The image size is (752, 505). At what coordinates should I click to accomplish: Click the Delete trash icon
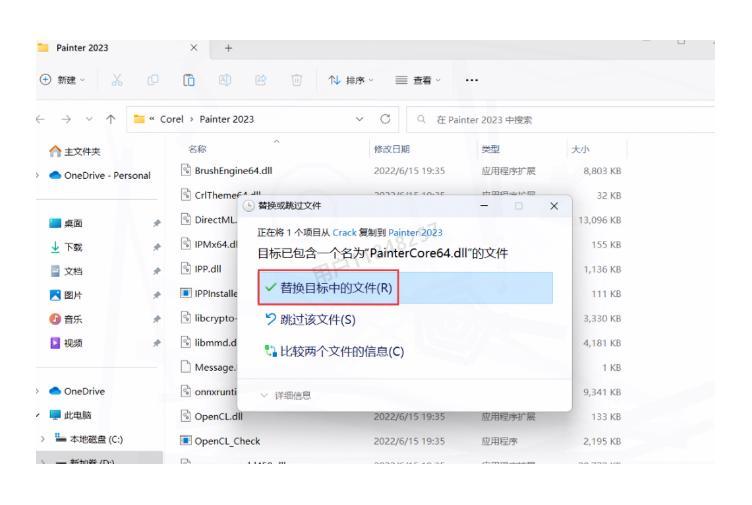pyautogui.click(x=297, y=80)
